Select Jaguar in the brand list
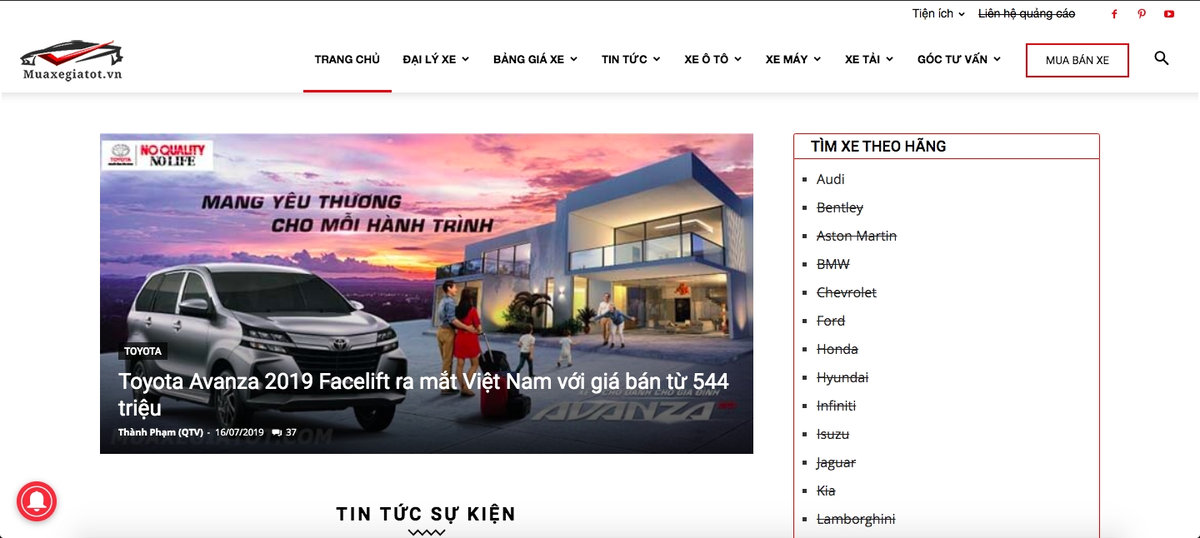The height and width of the screenshot is (538, 1200). pos(836,462)
